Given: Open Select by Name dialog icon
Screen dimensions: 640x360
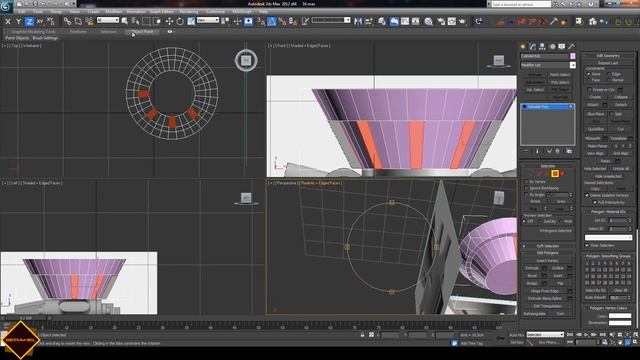Looking at the screenshot, I should coord(135,21).
